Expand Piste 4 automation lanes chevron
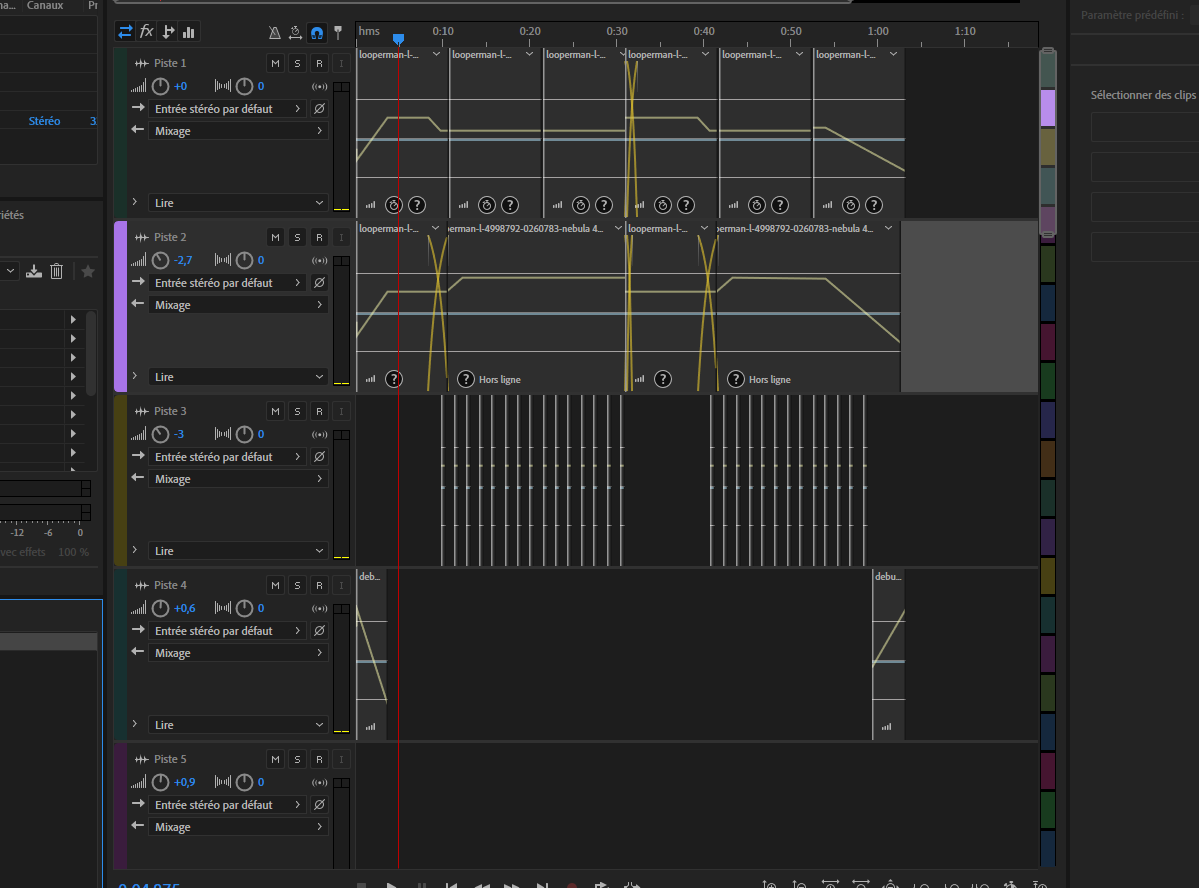This screenshot has width=1199, height=888. pyautogui.click(x=135, y=725)
